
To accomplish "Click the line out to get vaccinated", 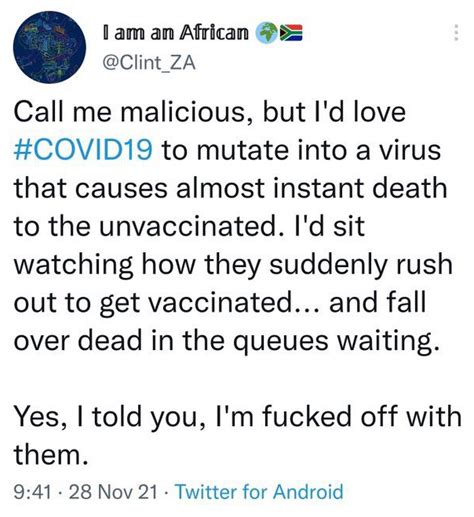I will tap(220, 303).
